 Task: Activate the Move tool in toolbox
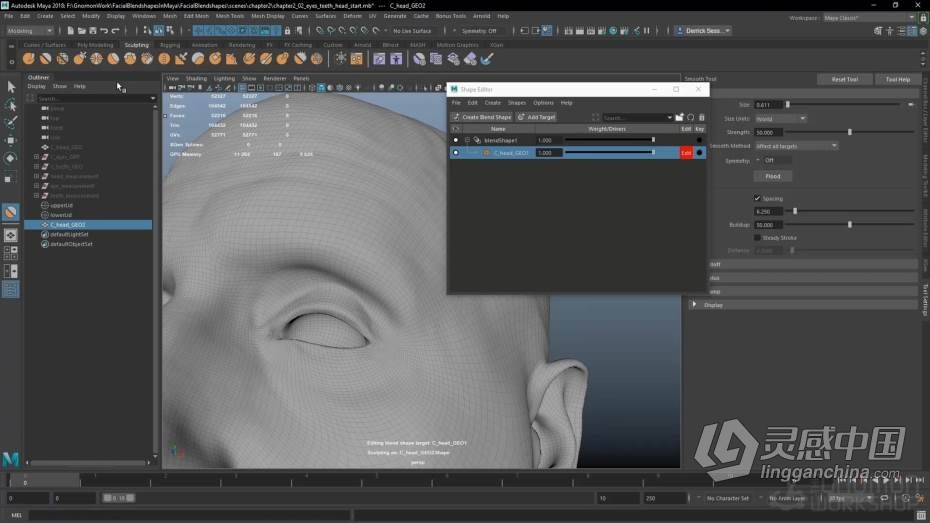pos(11,141)
